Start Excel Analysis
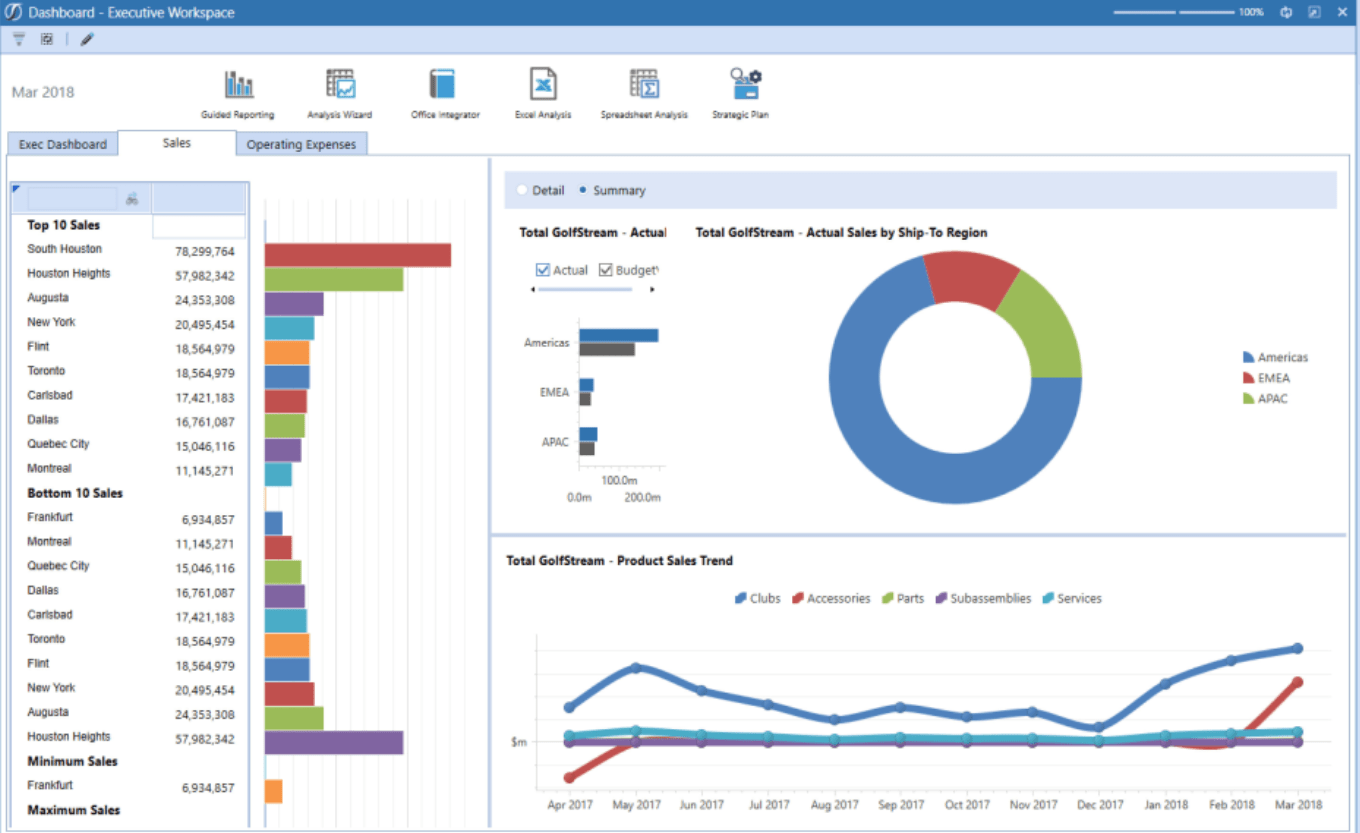 coord(543,86)
